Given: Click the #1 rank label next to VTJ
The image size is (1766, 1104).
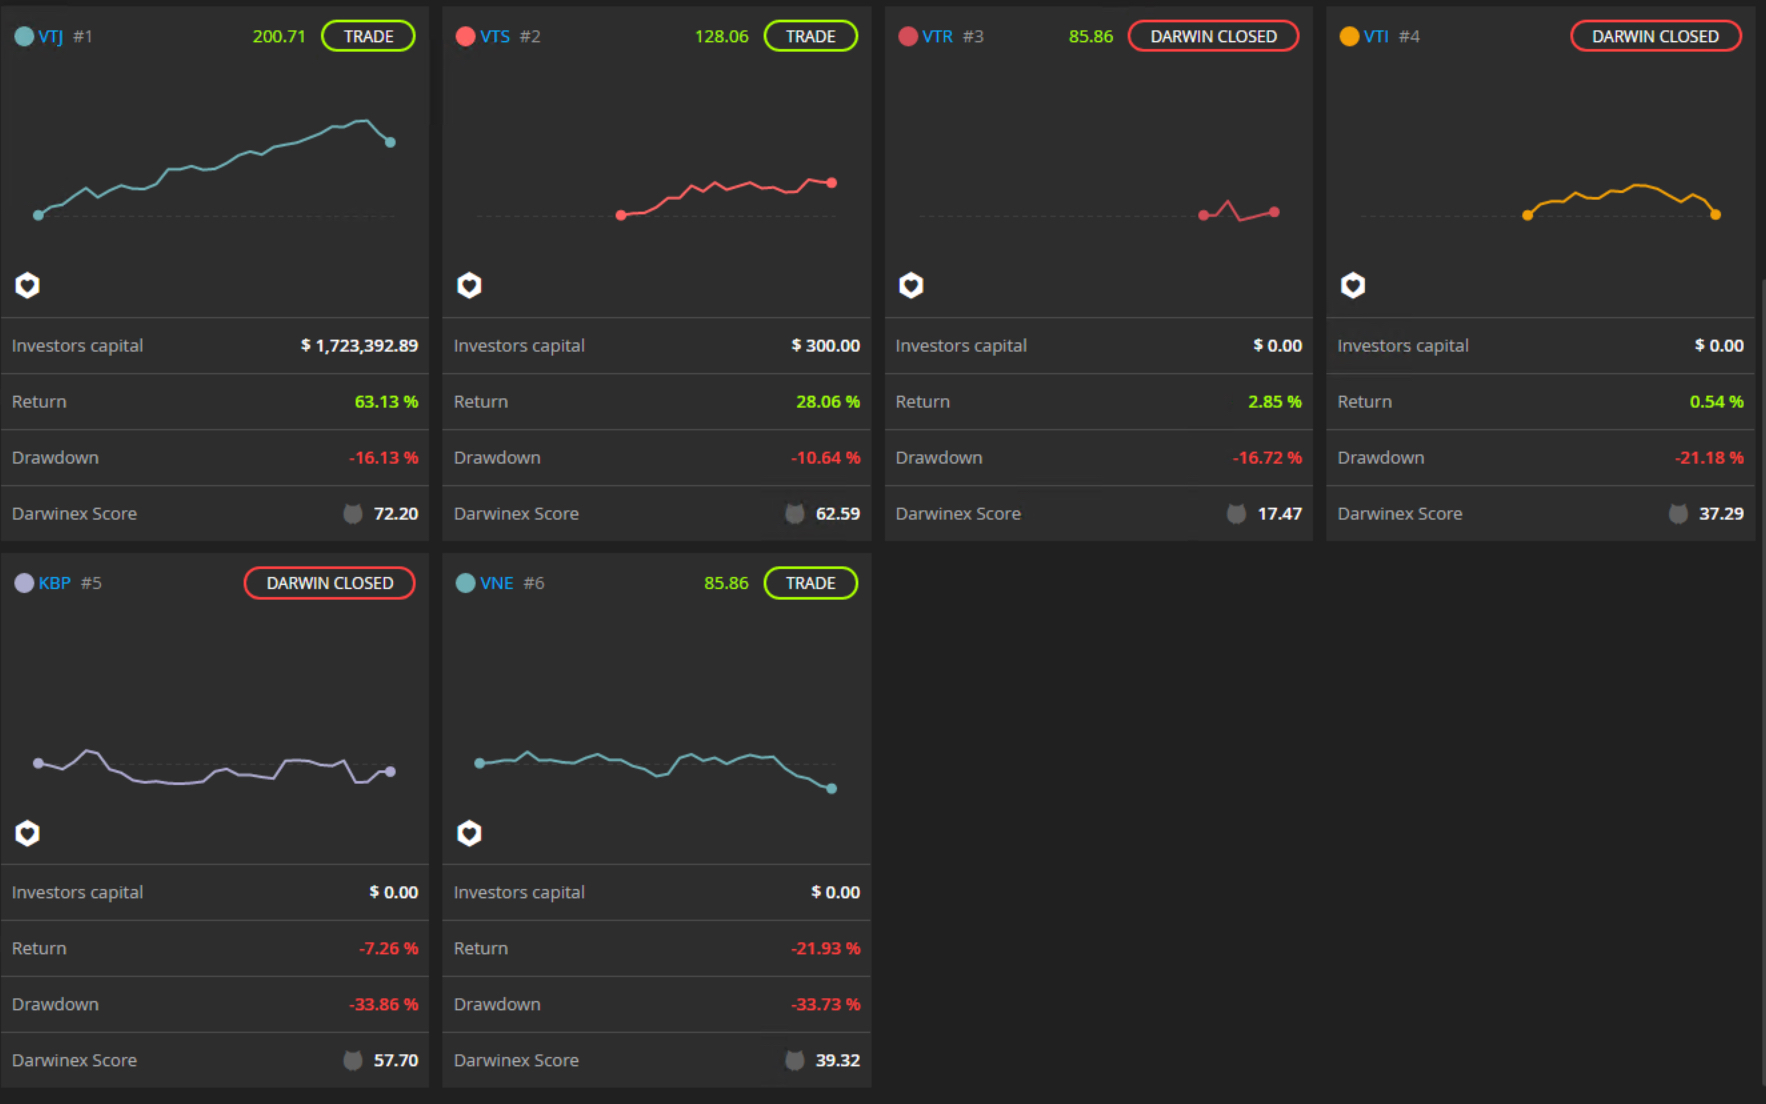Looking at the screenshot, I should point(83,37).
